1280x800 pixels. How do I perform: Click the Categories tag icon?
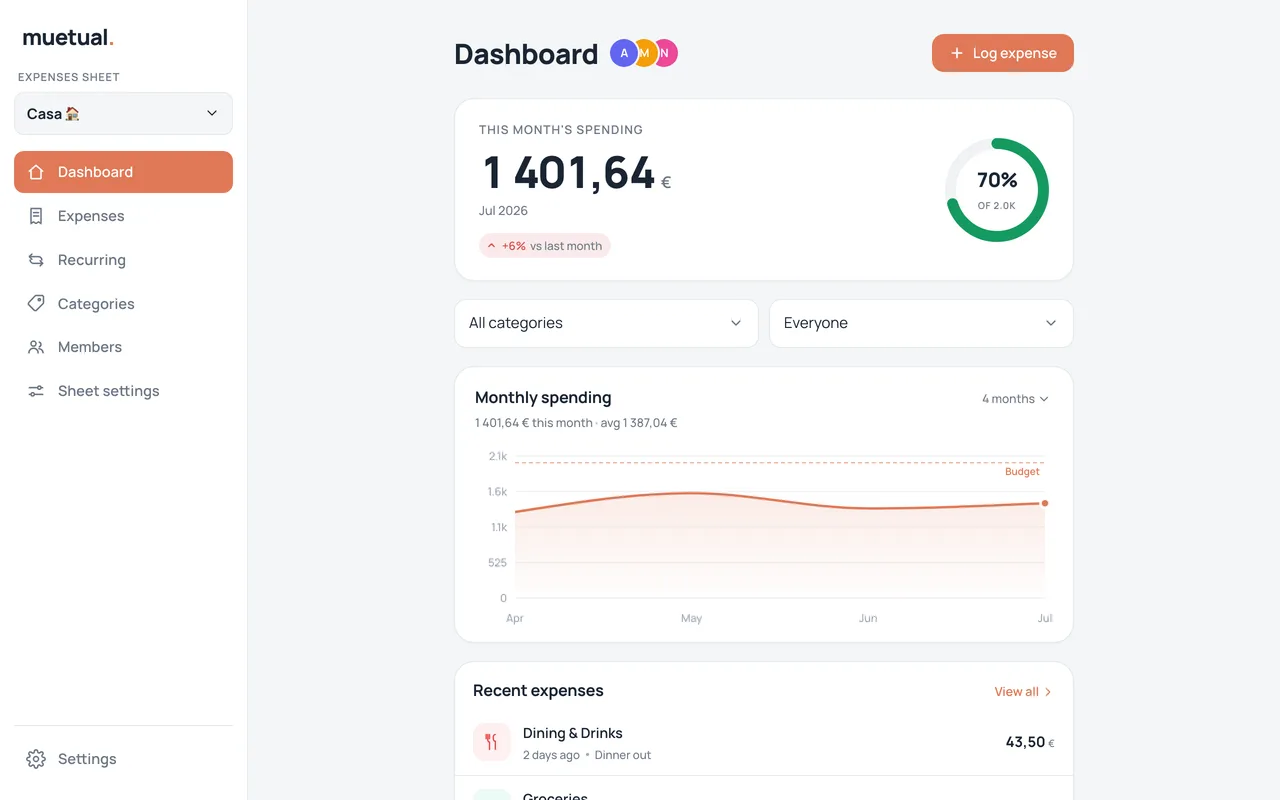(36, 303)
